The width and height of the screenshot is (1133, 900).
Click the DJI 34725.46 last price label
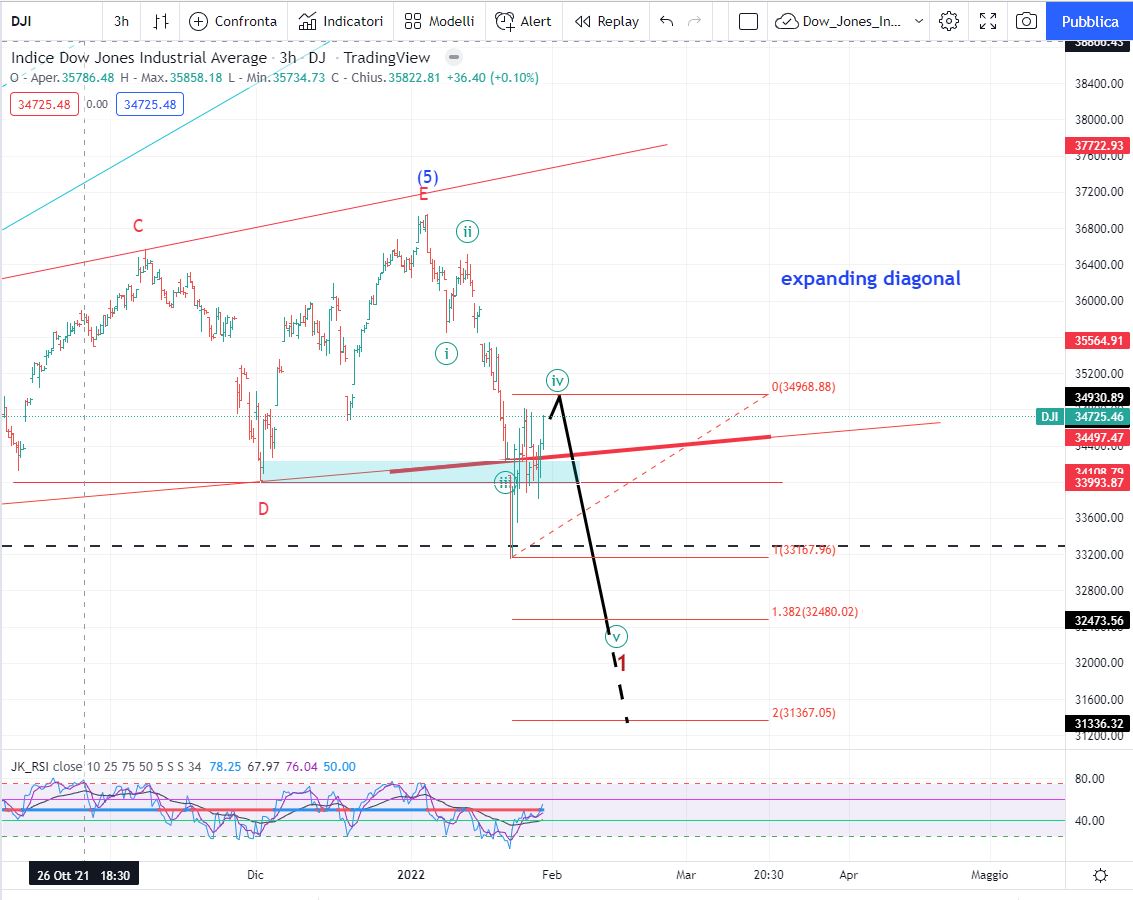pos(1083,417)
